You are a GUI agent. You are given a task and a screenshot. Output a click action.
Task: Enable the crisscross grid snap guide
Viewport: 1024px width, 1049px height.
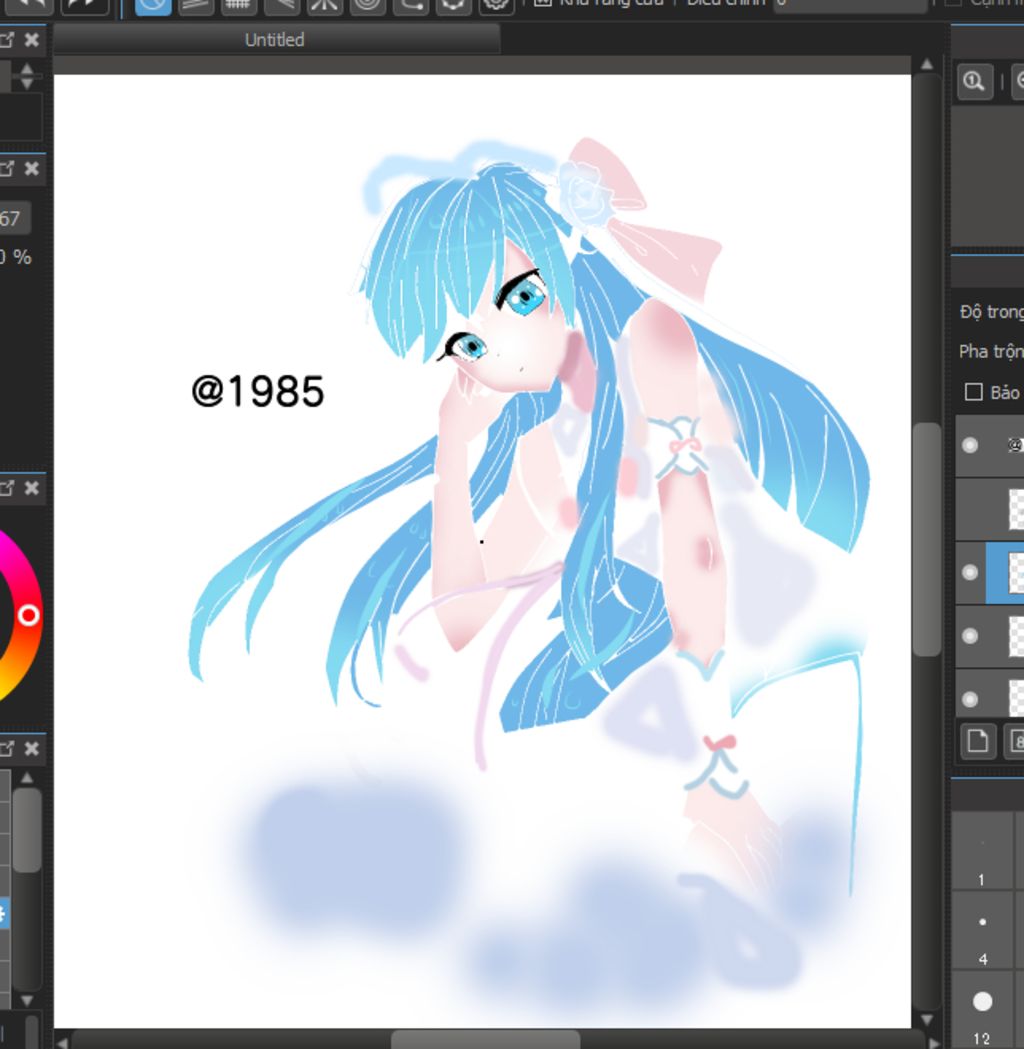pyautogui.click(x=239, y=6)
